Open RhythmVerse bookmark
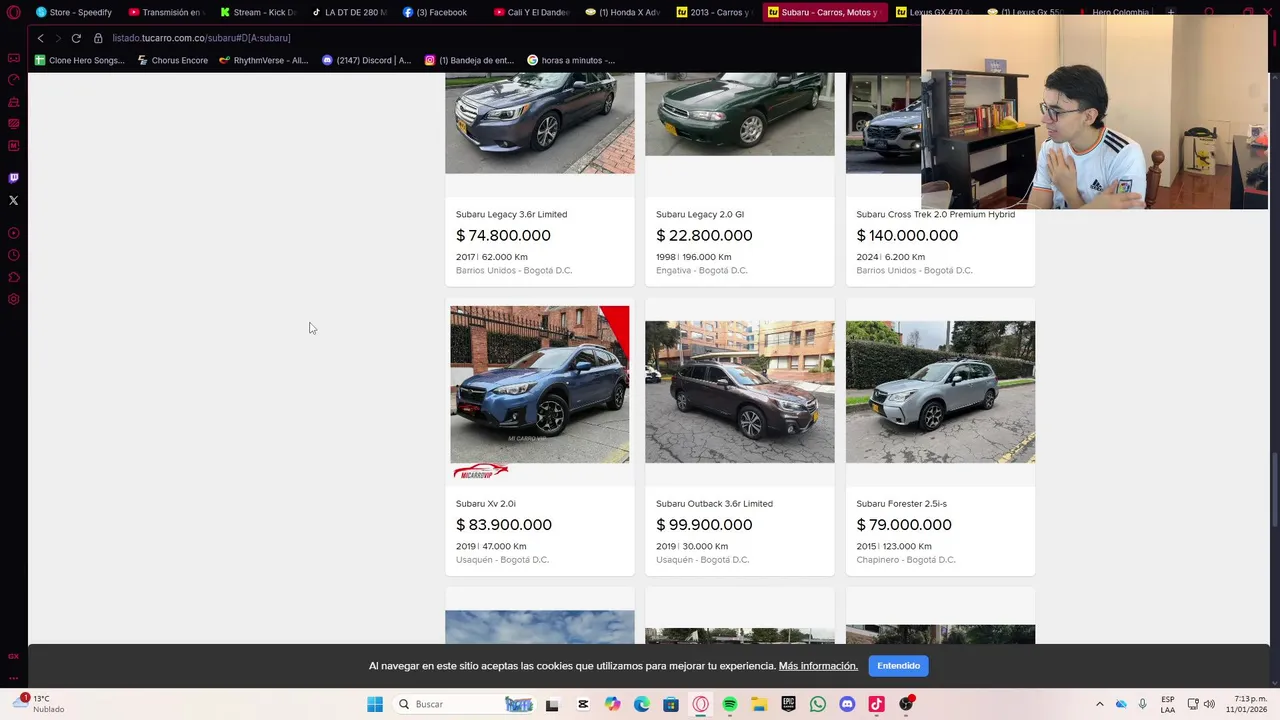This screenshot has width=1280, height=720. click(x=264, y=60)
